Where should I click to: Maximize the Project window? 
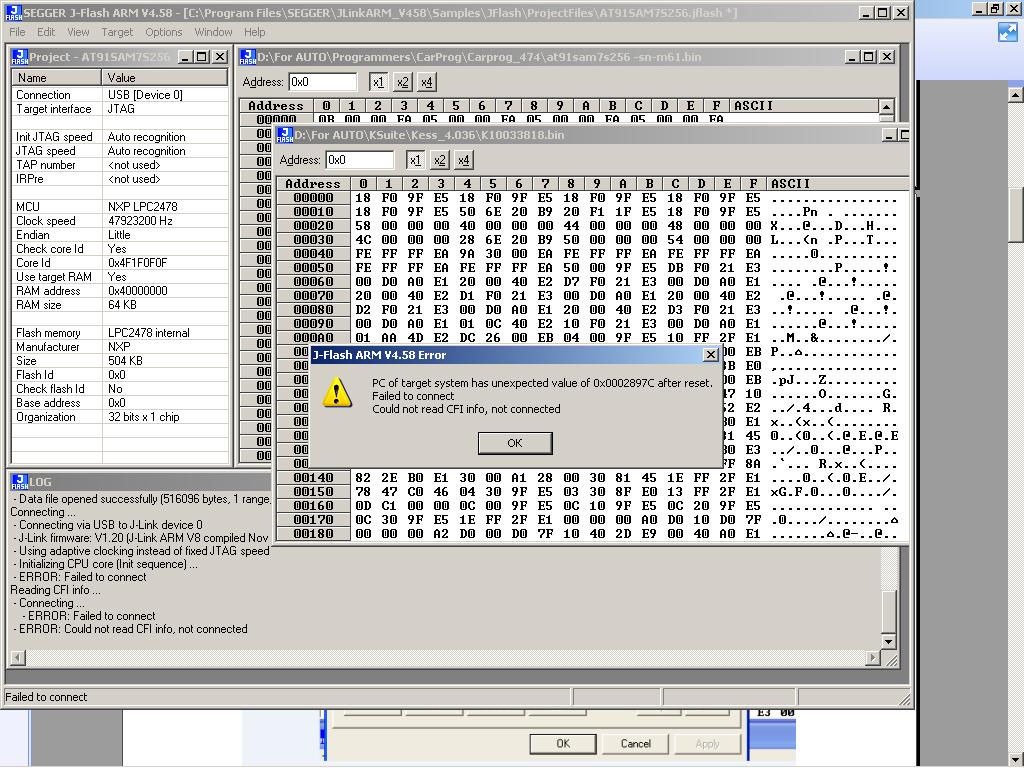tap(202, 57)
